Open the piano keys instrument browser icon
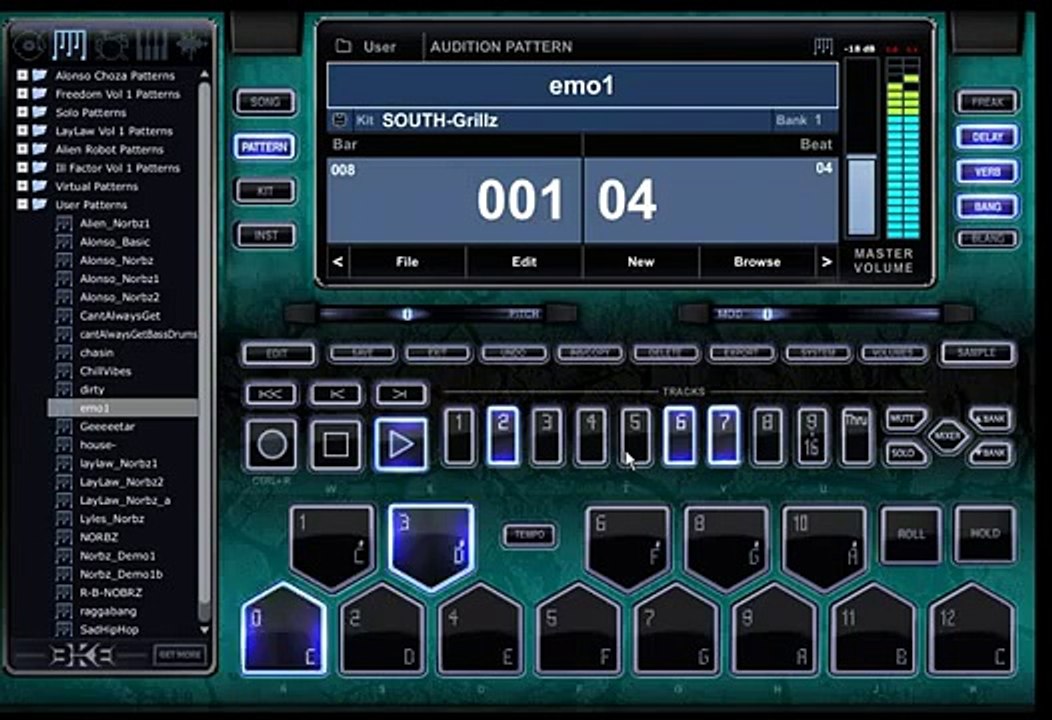1052x720 pixels. pos(152,45)
